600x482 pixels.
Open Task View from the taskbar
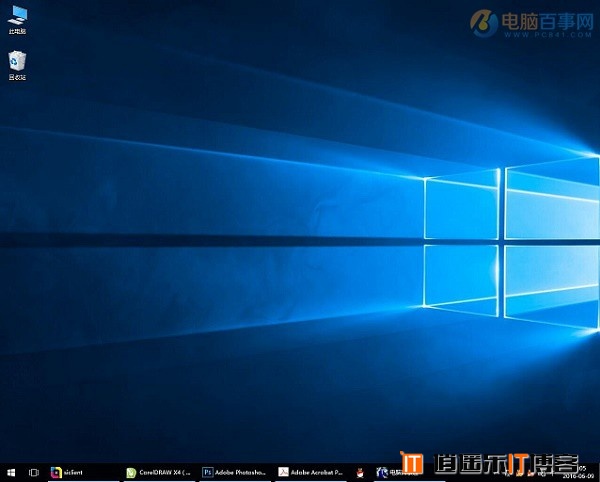click(x=34, y=473)
